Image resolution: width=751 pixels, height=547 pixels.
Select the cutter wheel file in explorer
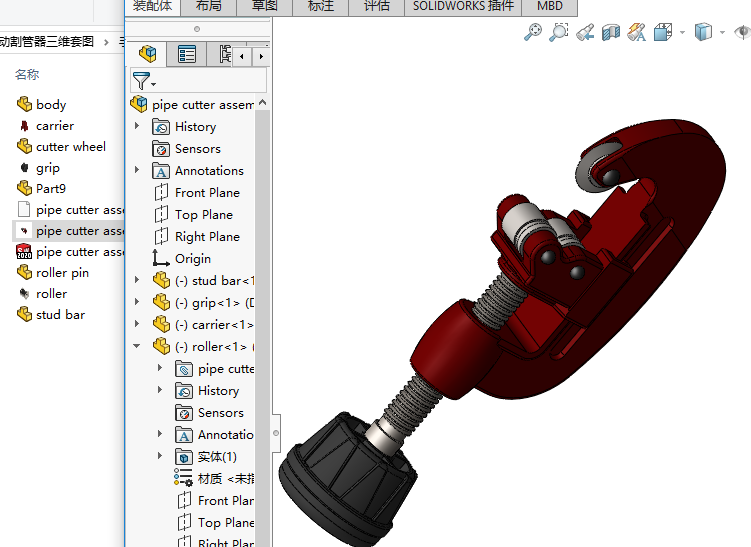click(70, 147)
